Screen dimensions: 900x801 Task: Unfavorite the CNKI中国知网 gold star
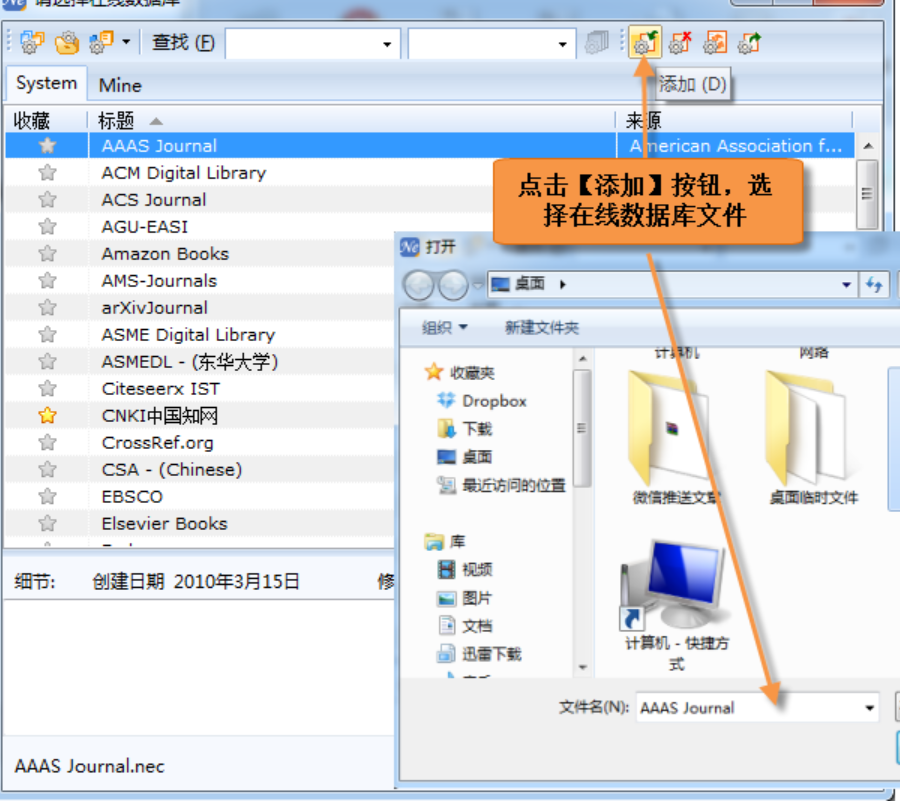[x=47, y=415]
